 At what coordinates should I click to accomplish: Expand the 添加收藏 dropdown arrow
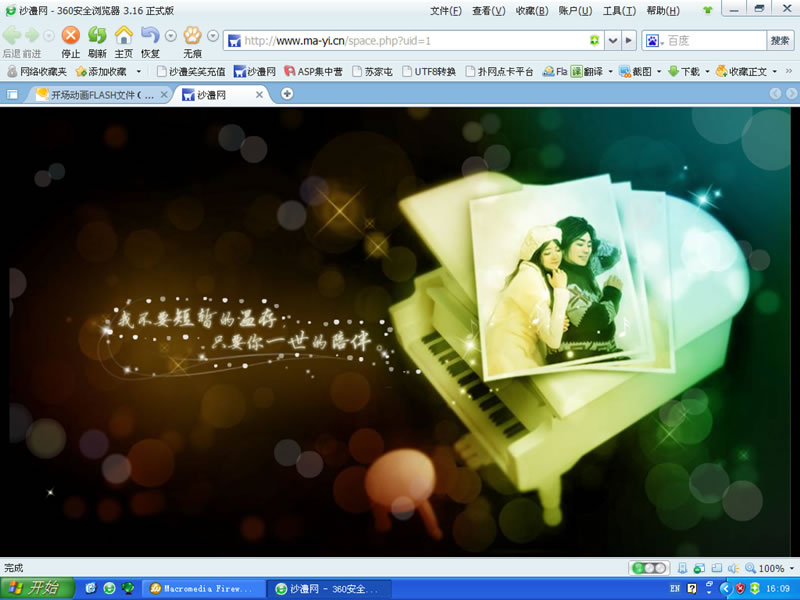click(138, 72)
